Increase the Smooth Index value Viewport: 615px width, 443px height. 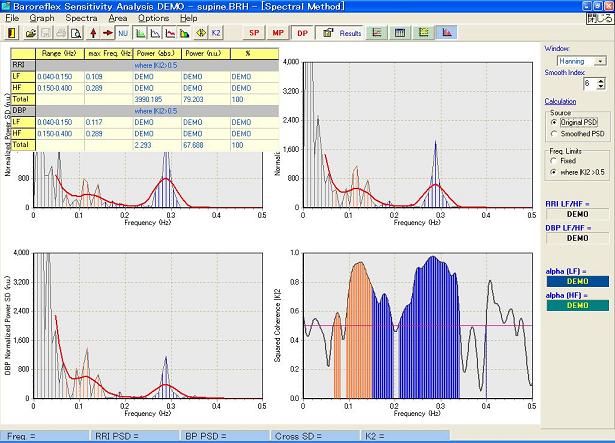click(601, 81)
